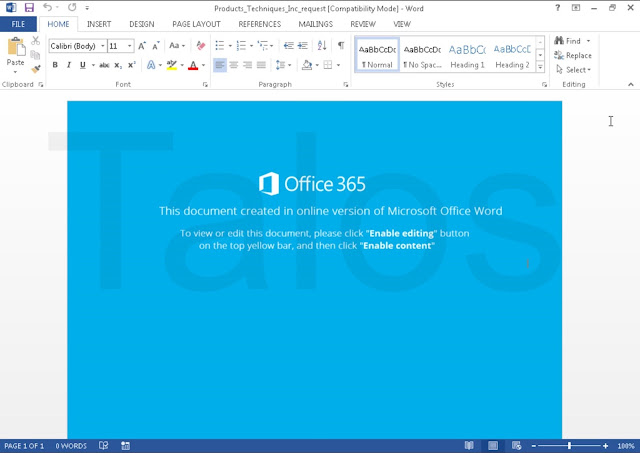The height and width of the screenshot is (453, 640).
Task: Click the Find button
Action: [x=568, y=41]
